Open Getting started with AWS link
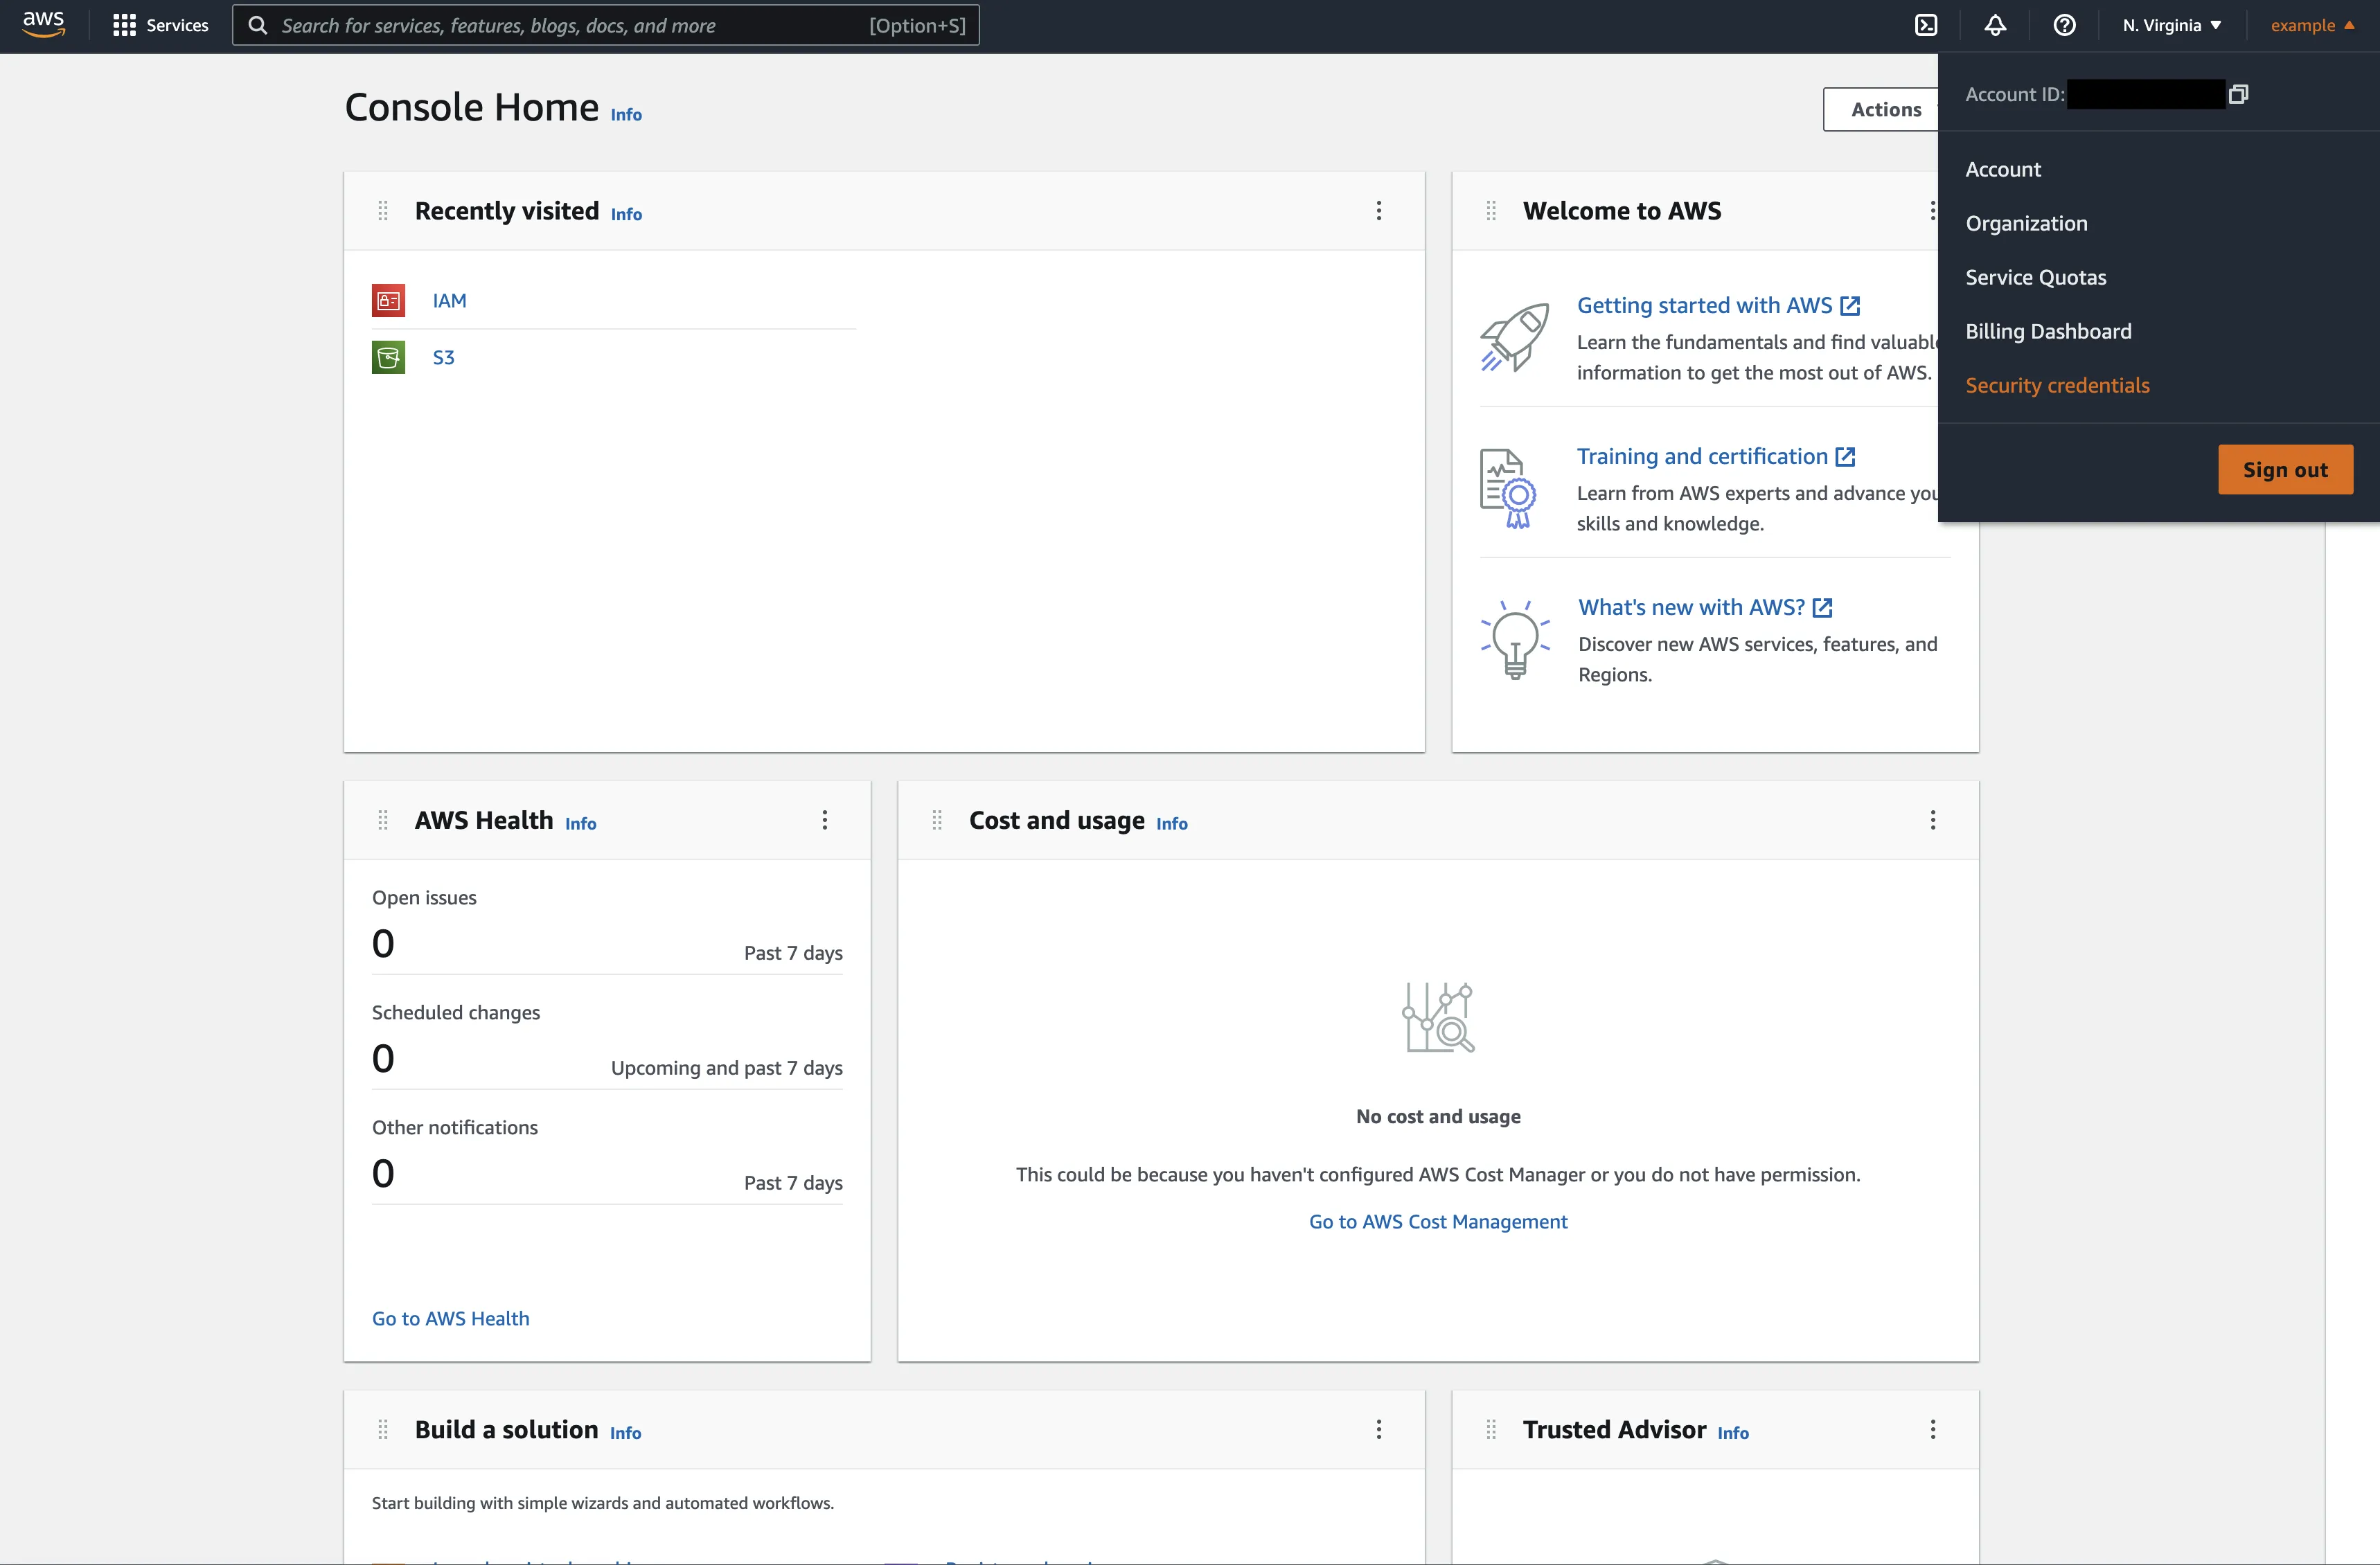 coord(1704,305)
